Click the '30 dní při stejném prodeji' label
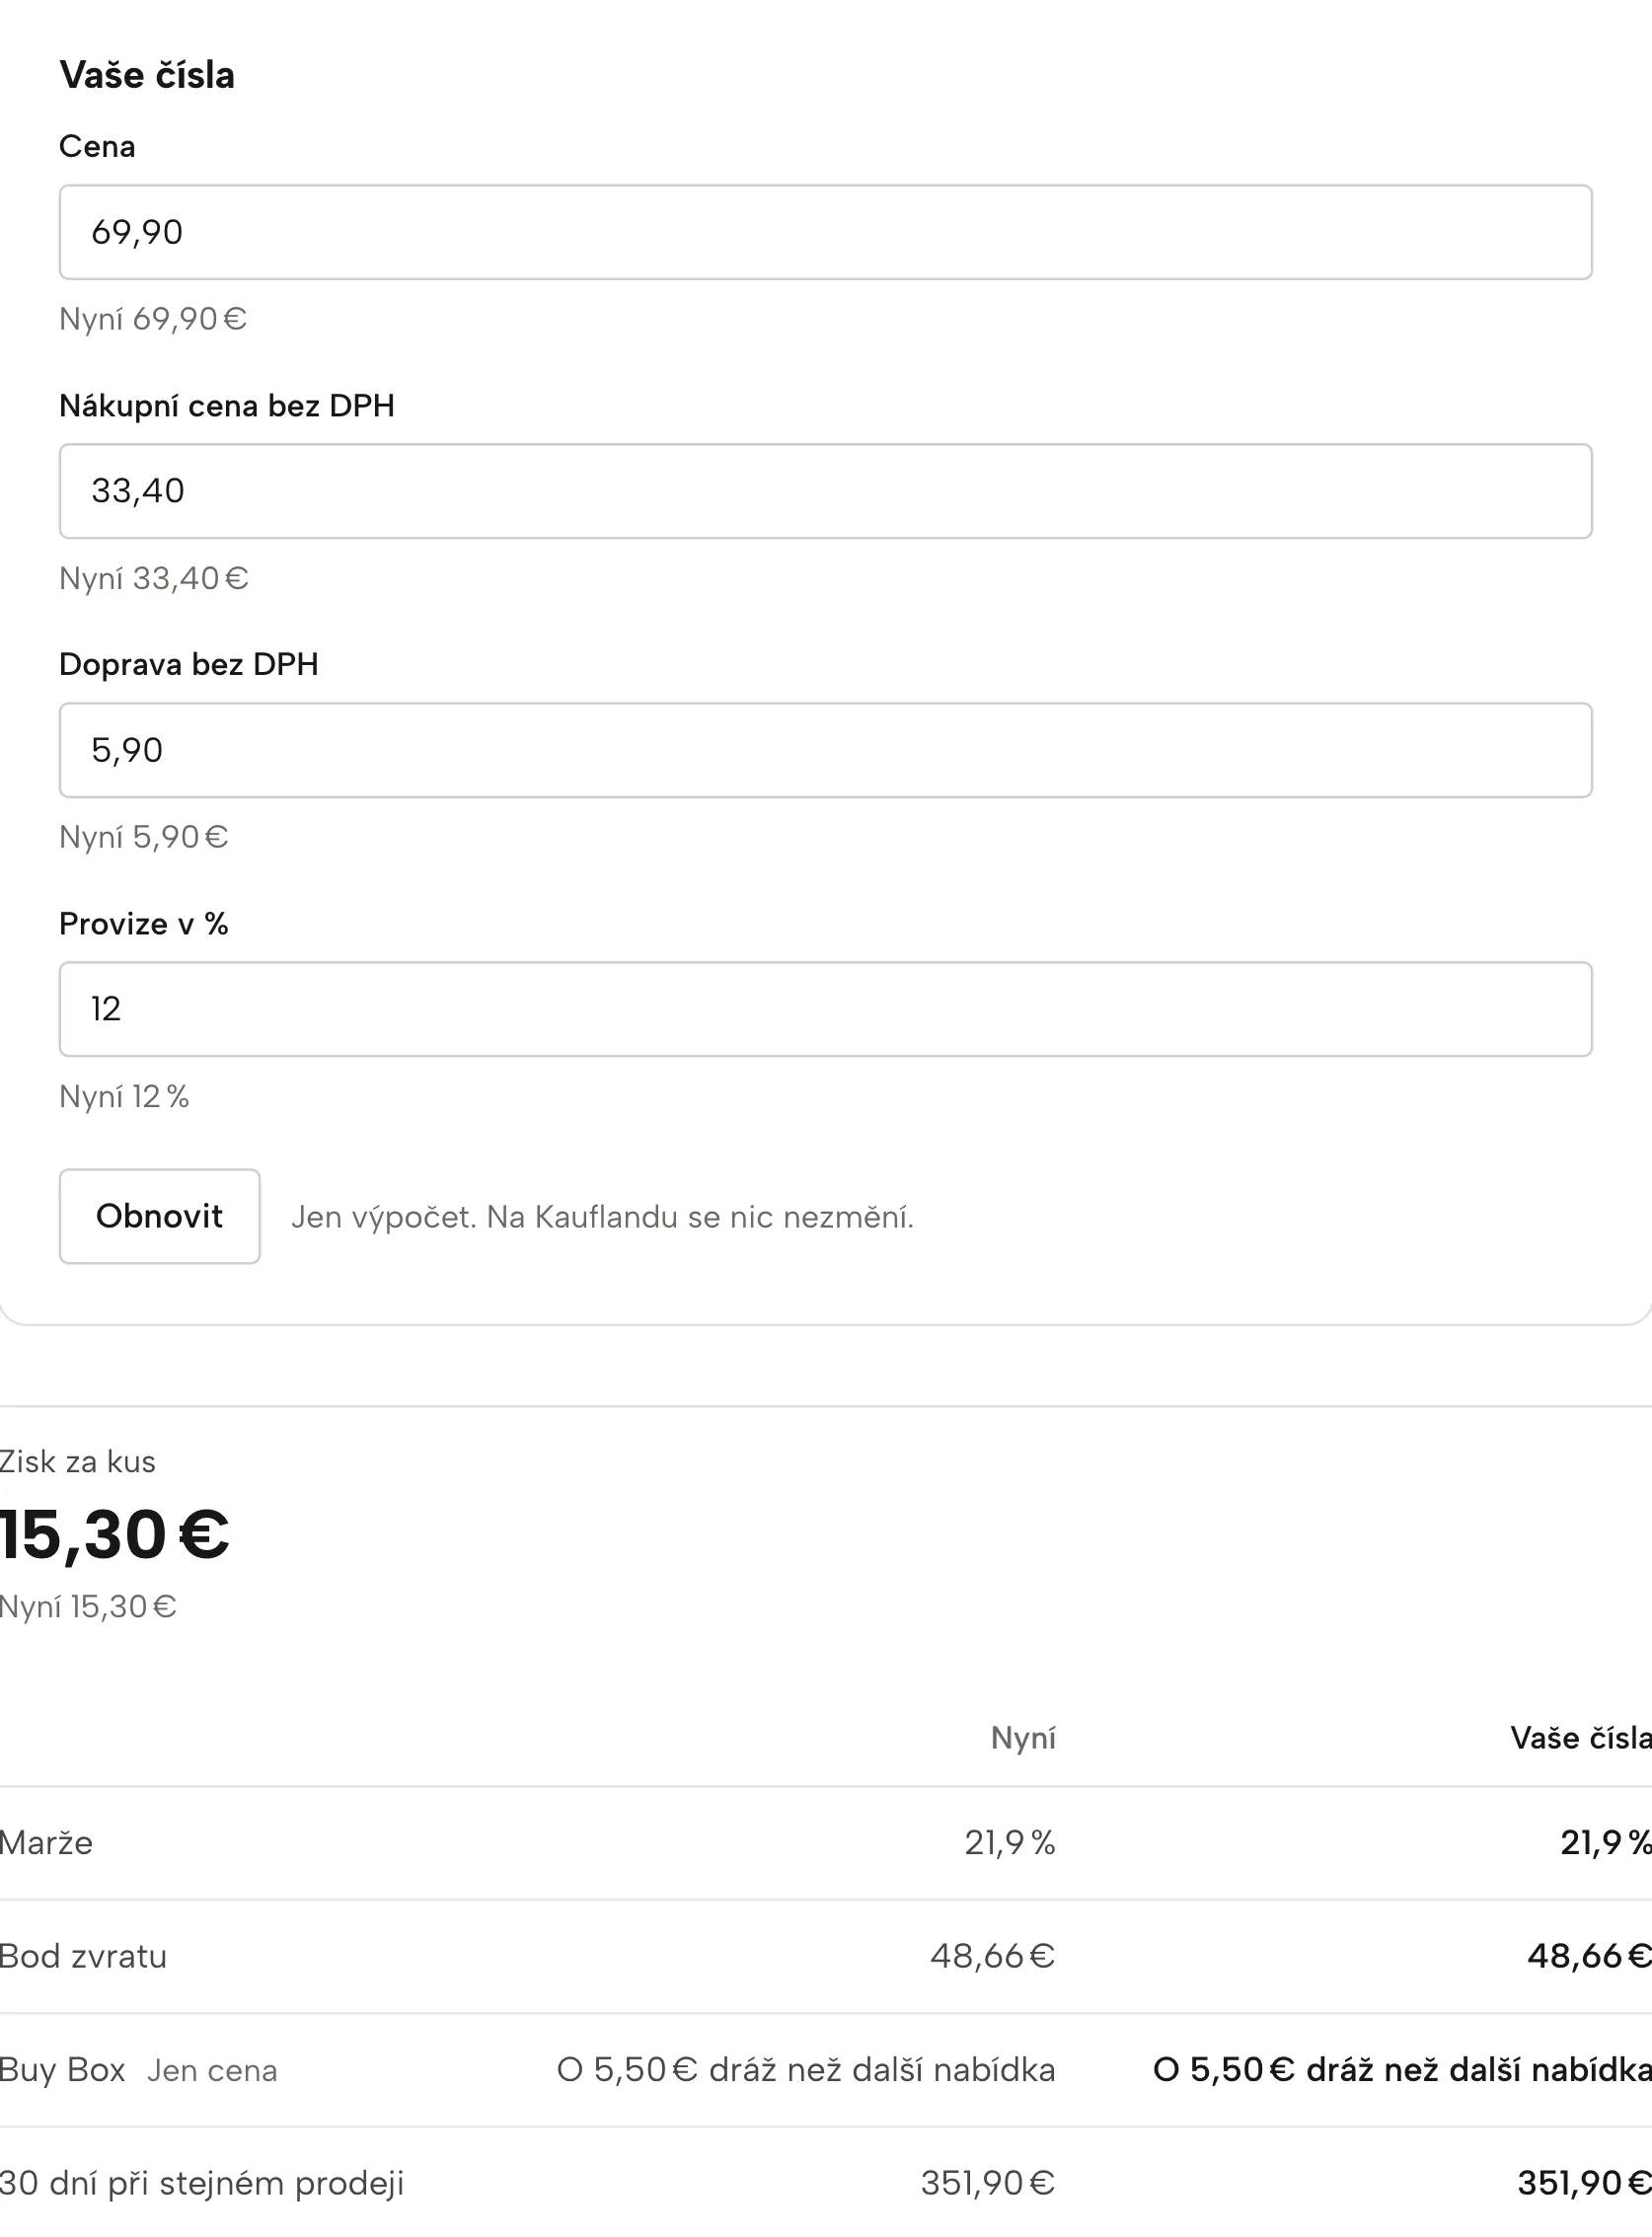The image size is (1652, 2237). 202,2183
